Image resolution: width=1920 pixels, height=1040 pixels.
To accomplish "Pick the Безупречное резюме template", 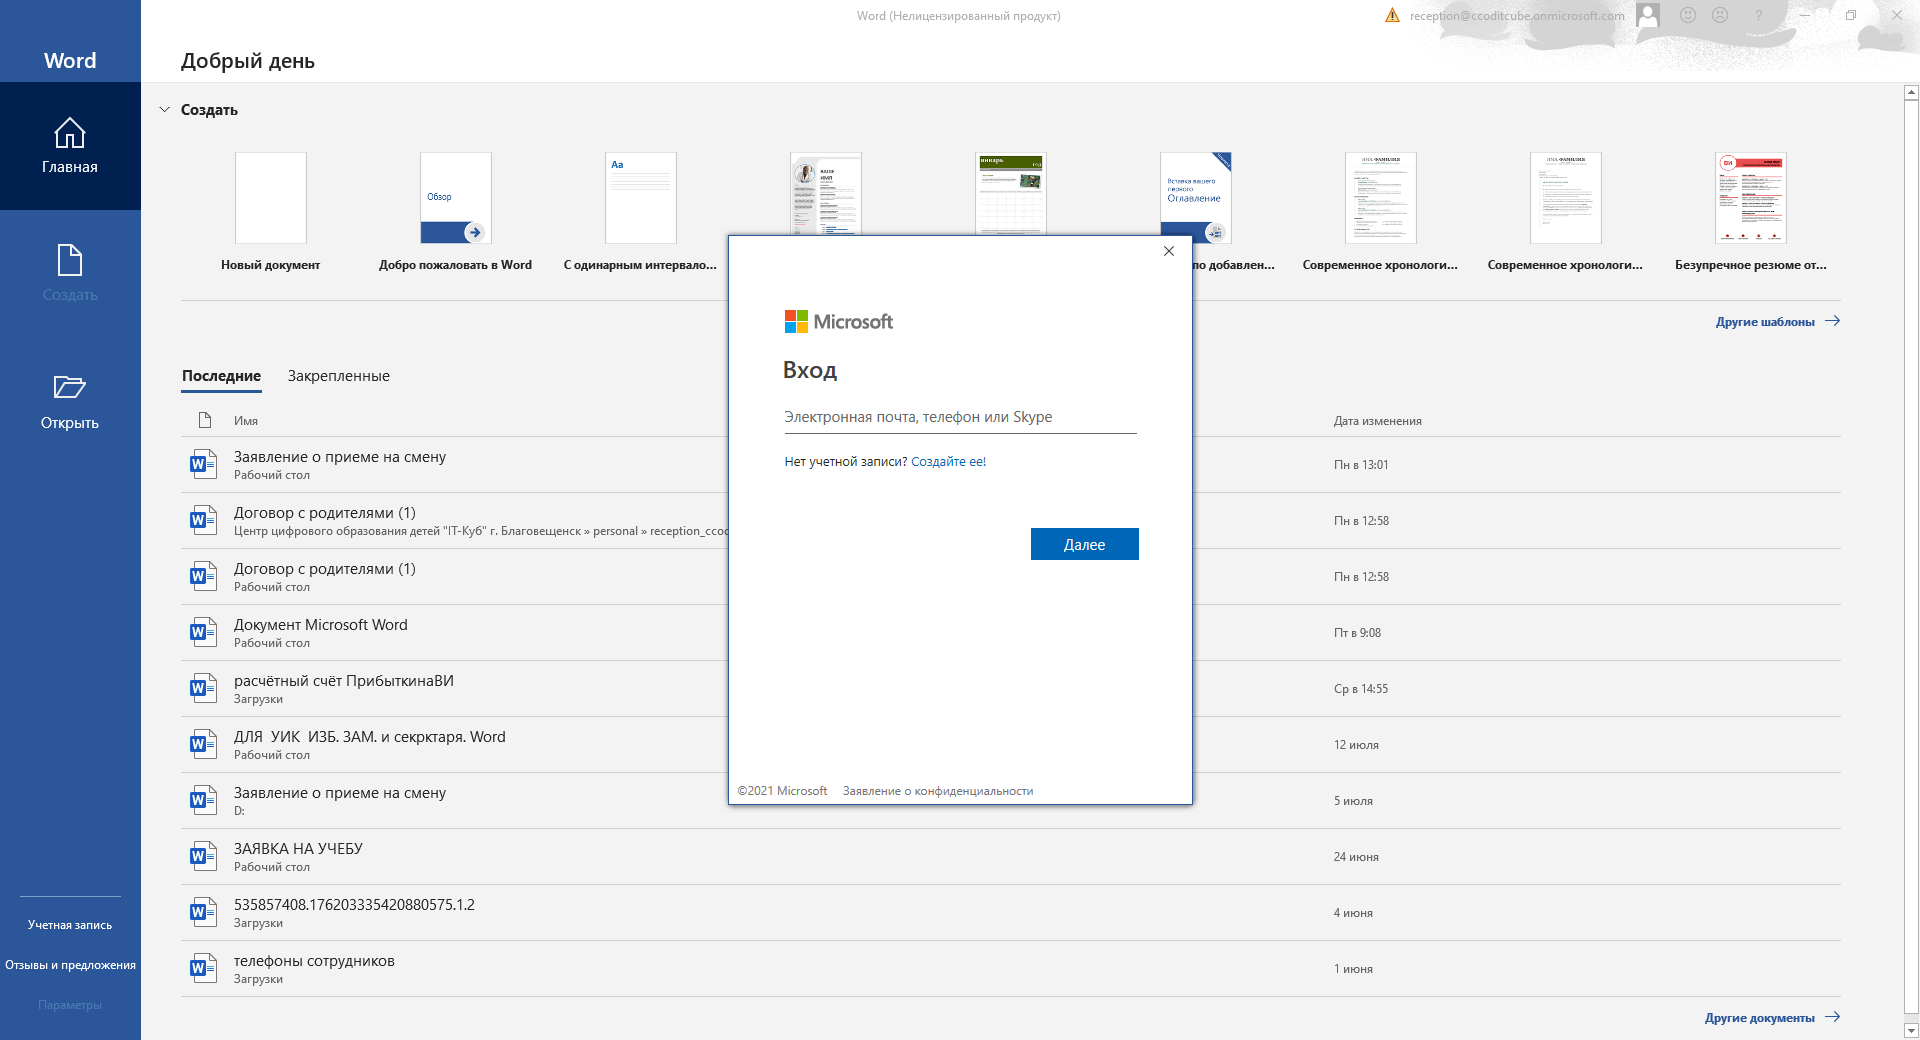I will pos(1751,212).
